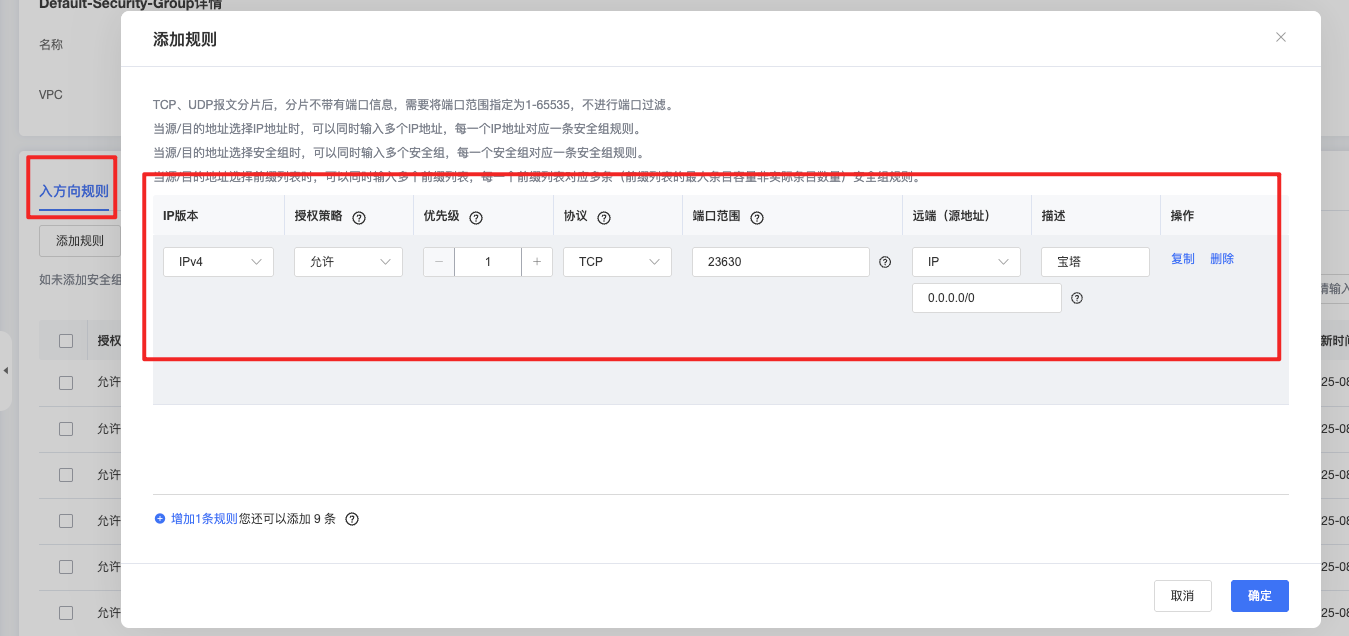
Task: Open the 允许 authorization policy dropdown
Action: pos(348,261)
